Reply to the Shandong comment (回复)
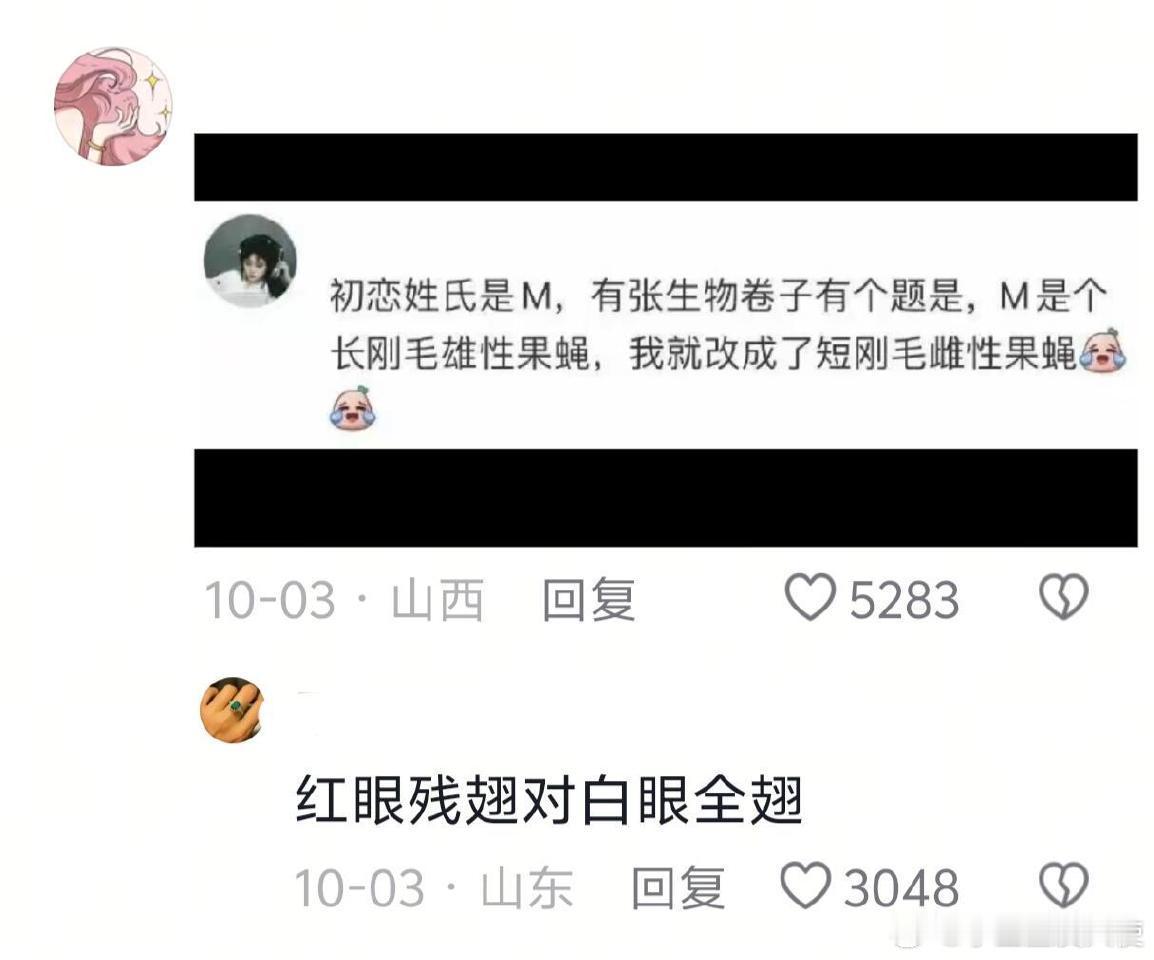The width and height of the screenshot is (1154, 960). coord(678,887)
